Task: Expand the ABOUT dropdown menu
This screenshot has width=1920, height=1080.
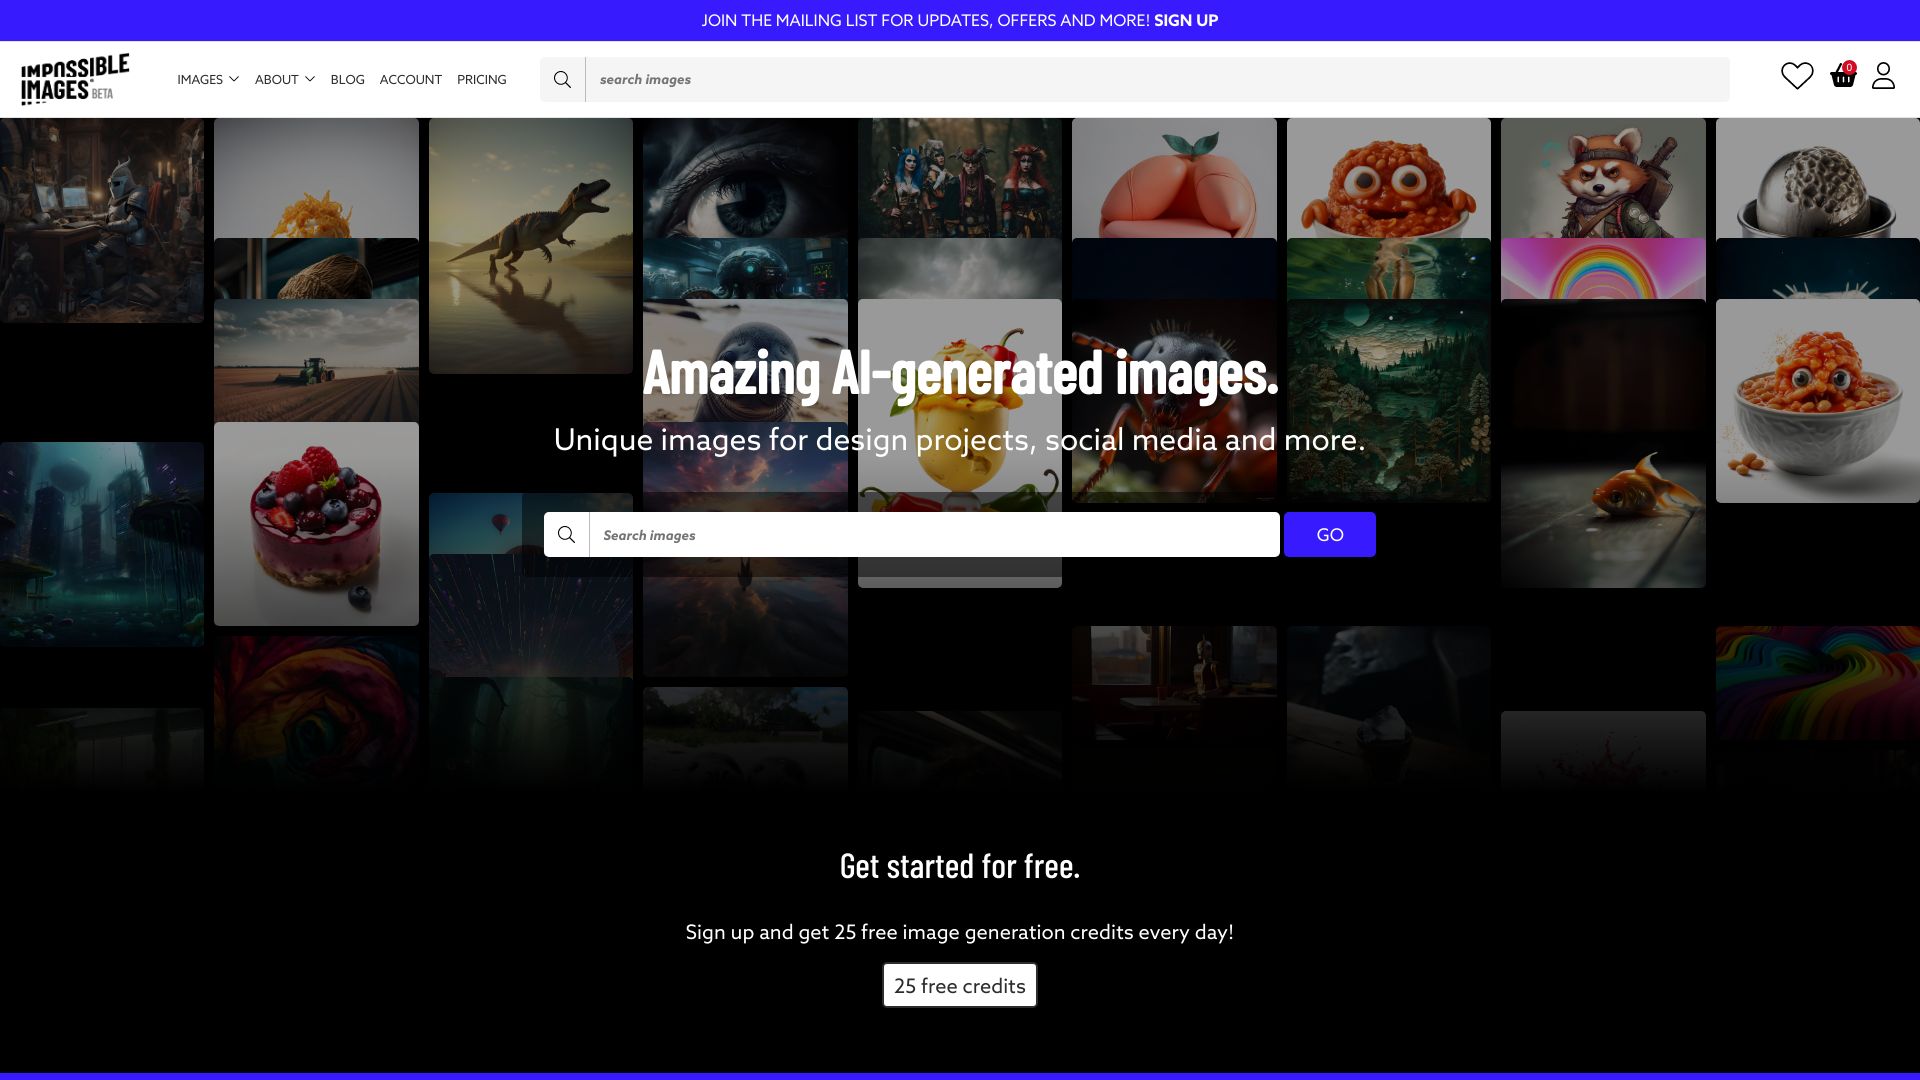Action: (x=284, y=79)
